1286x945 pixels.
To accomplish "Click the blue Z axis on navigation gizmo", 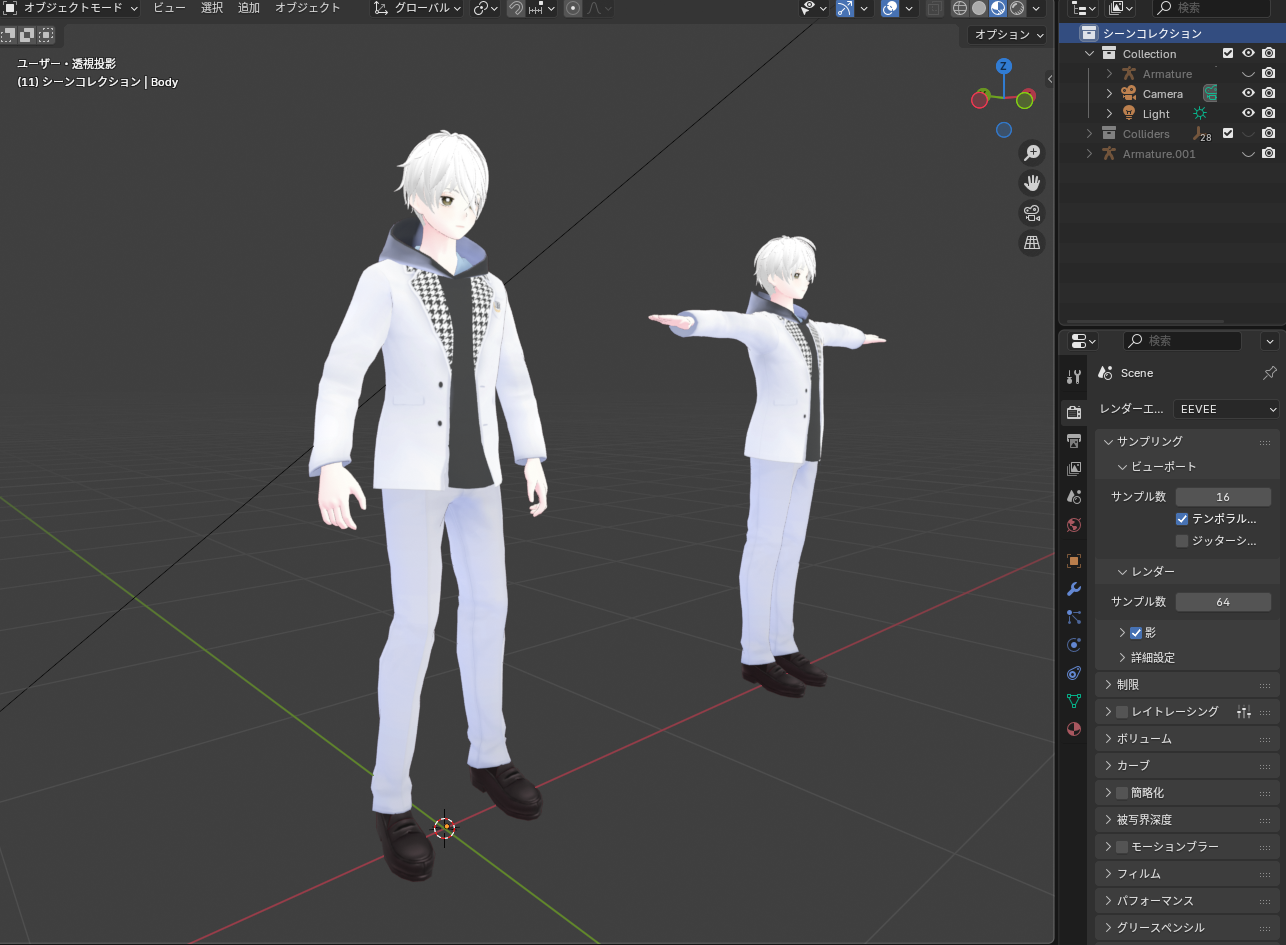I will (1003, 66).
